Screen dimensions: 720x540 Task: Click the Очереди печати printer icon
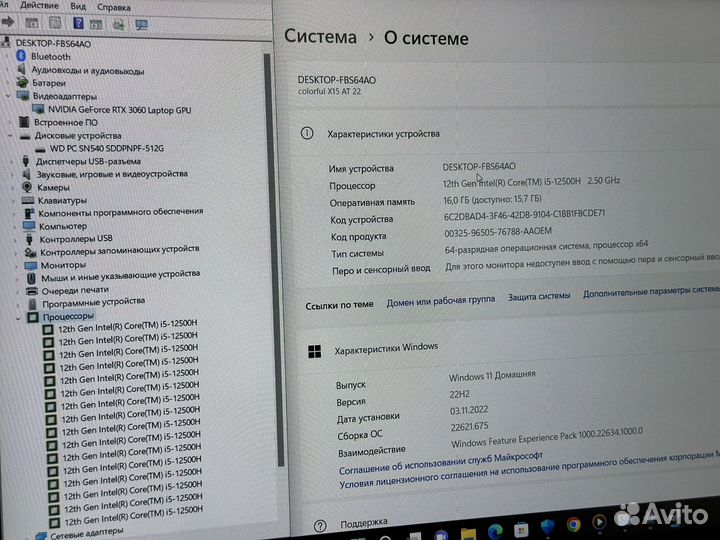32,291
